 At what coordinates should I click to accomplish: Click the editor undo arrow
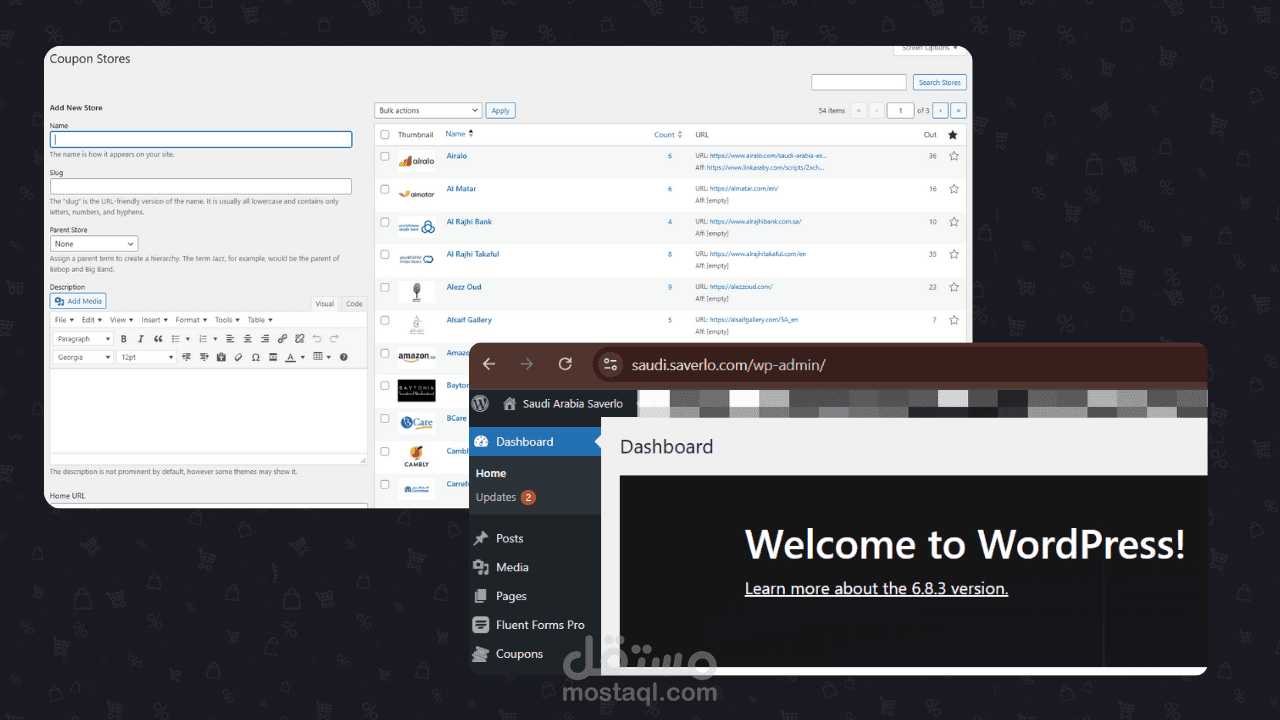coord(317,339)
